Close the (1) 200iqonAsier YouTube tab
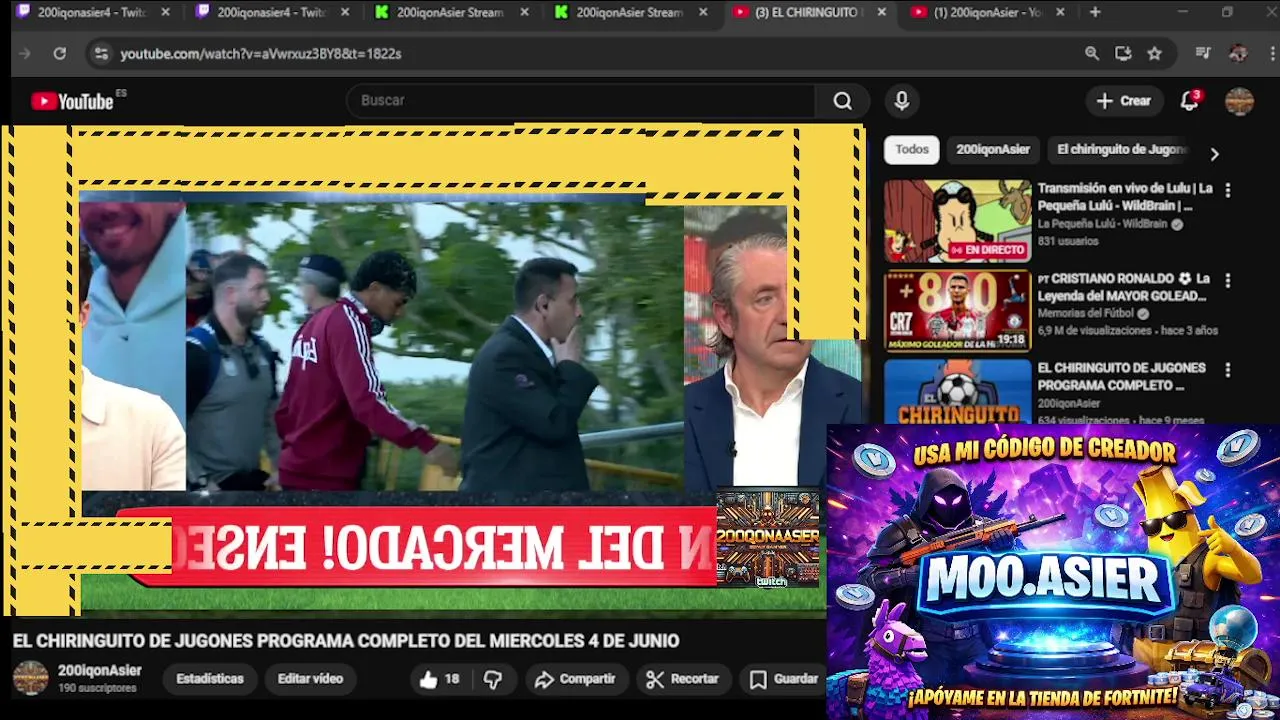This screenshot has width=1280, height=720. pos(1060,12)
